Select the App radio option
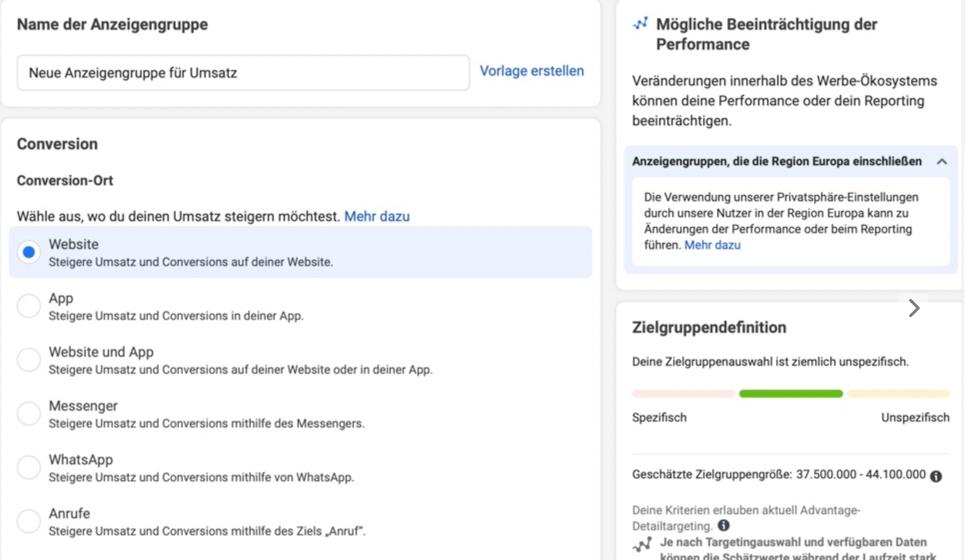Image resolution: width=965 pixels, height=560 pixels. [29, 306]
